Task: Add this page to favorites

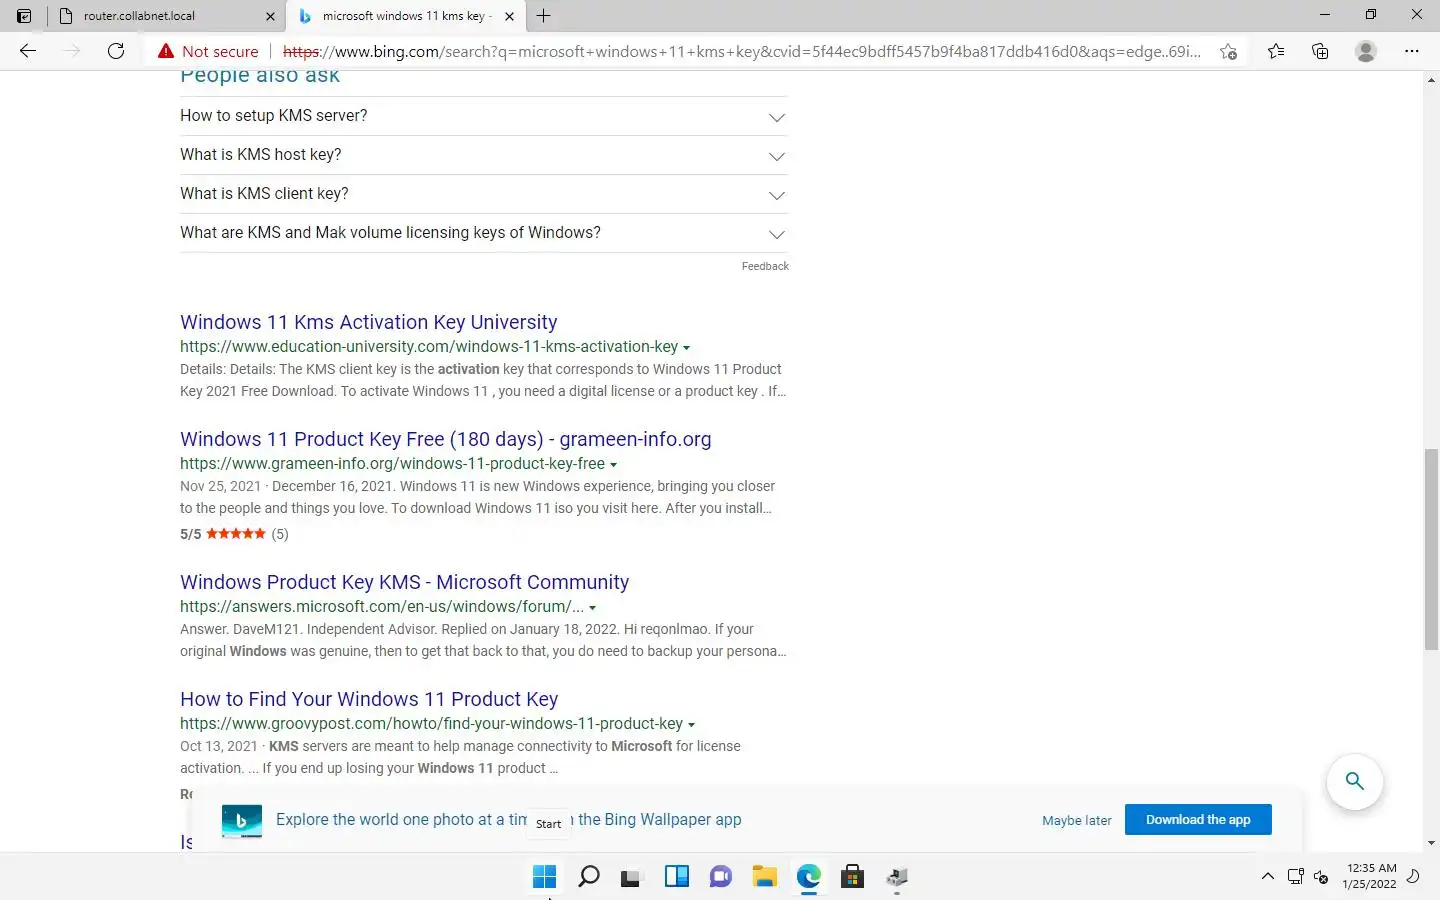Action: click(x=1228, y=51)
